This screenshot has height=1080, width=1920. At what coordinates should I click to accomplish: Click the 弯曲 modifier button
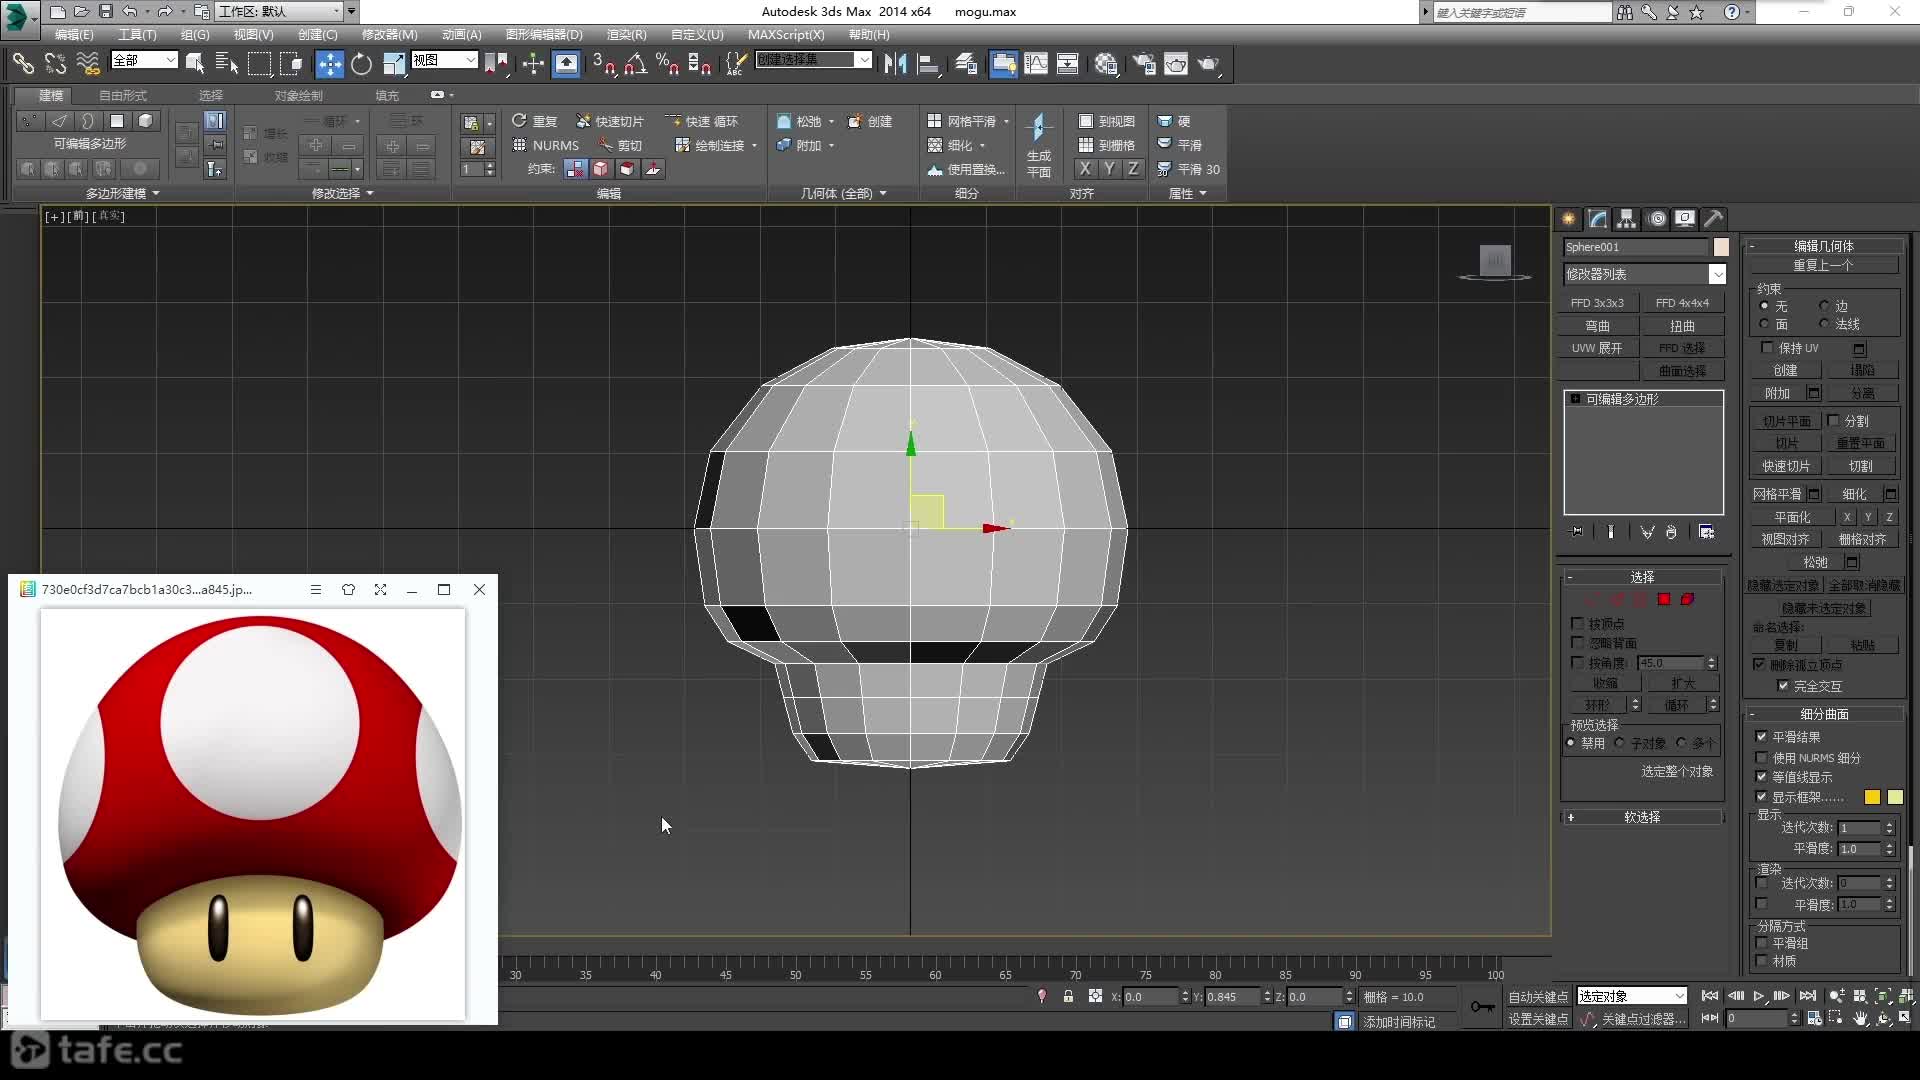(1597, 326)
